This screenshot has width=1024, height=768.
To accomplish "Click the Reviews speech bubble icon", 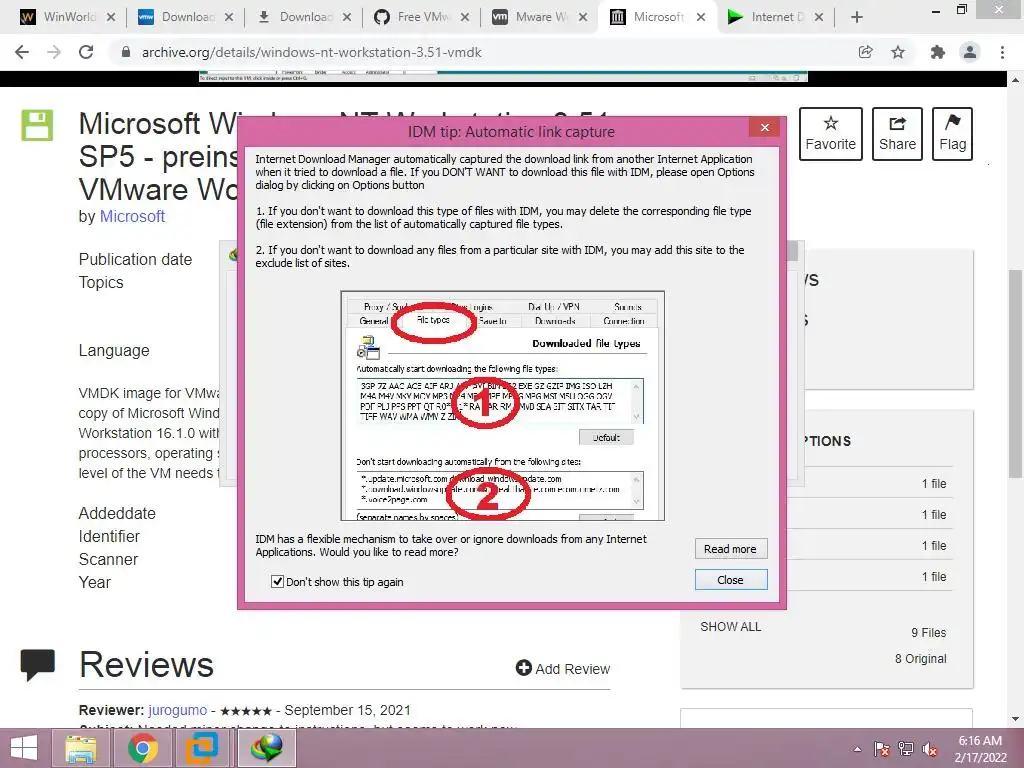I will click(x=37, y=665).
